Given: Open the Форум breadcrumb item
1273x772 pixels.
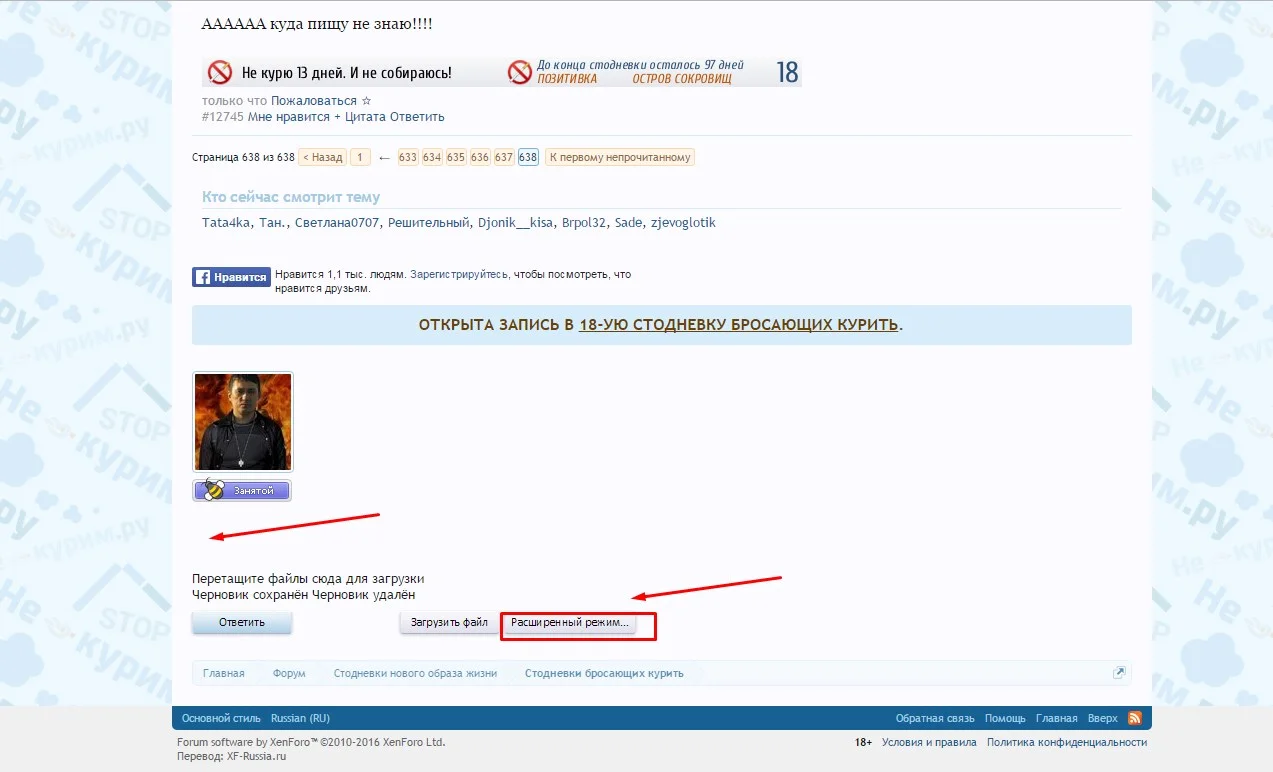Looking at the screenshot, I should coord(289,673).
